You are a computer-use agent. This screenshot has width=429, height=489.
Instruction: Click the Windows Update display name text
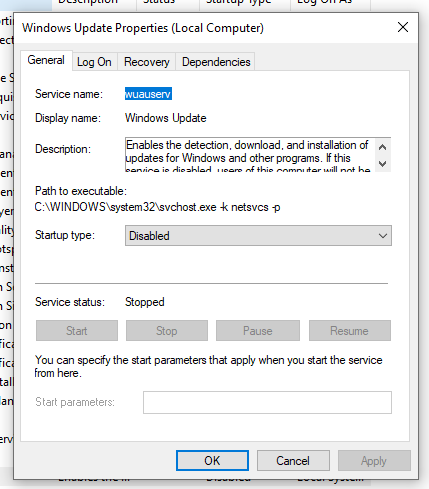[166, 118]
